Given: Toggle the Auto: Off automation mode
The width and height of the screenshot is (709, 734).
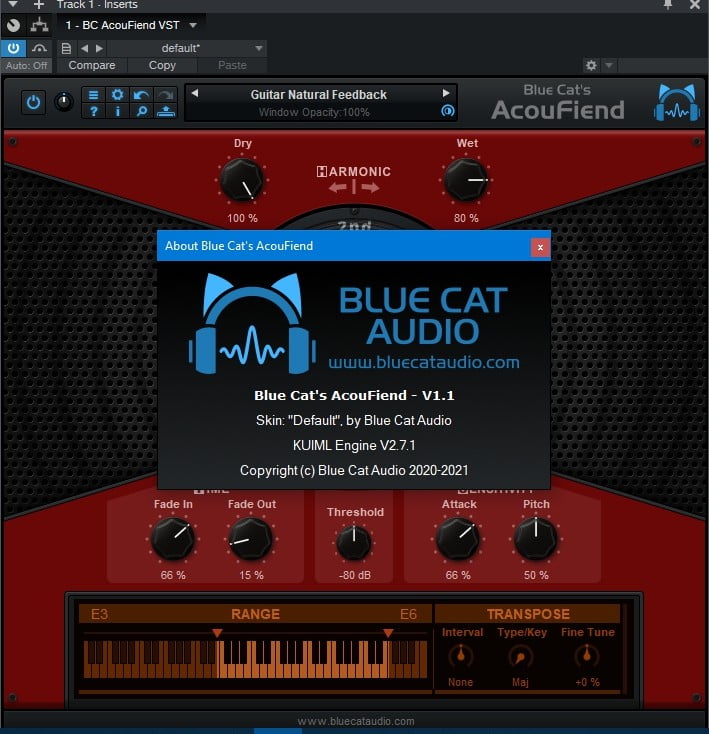Looking at the screenshot, I should tap(27, 65).
